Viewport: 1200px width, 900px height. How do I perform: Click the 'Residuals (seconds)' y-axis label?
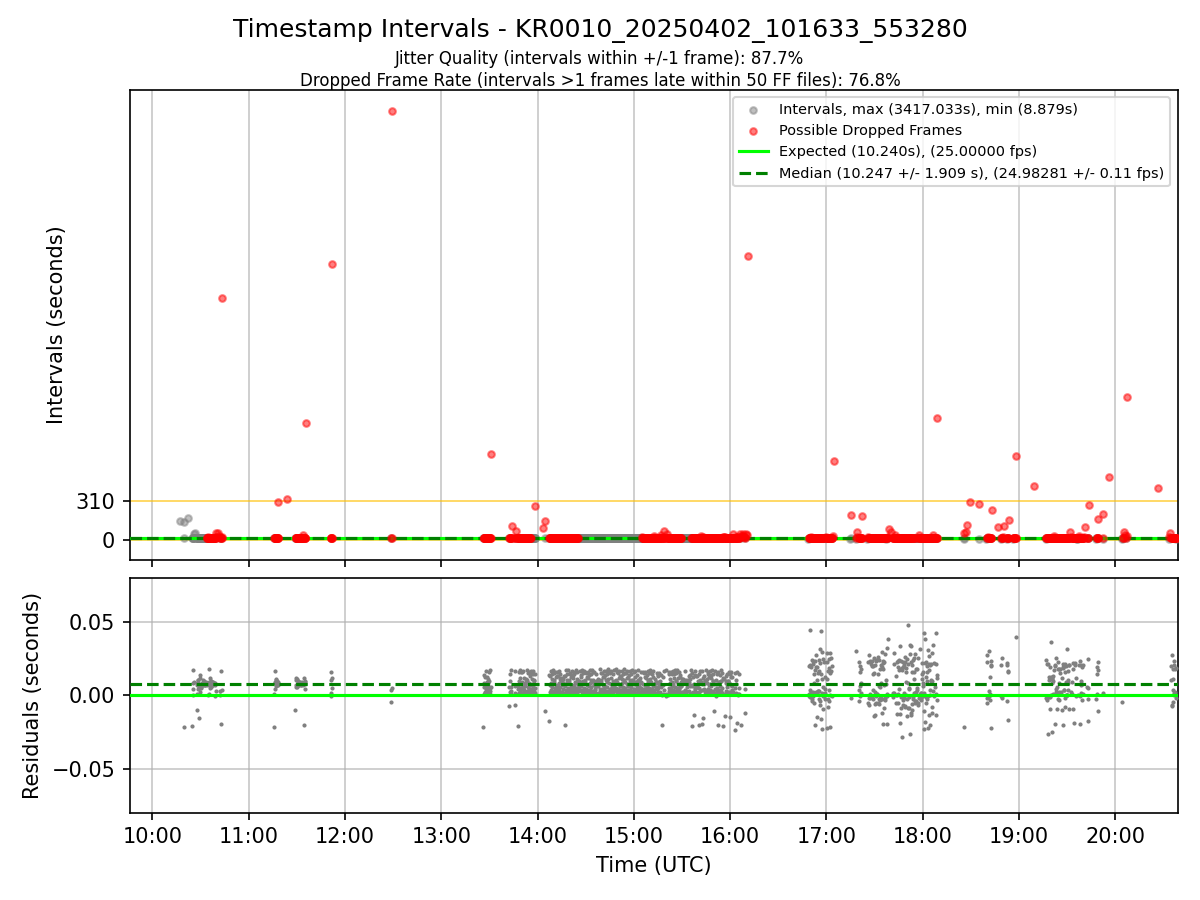click(x=32, y=696)
